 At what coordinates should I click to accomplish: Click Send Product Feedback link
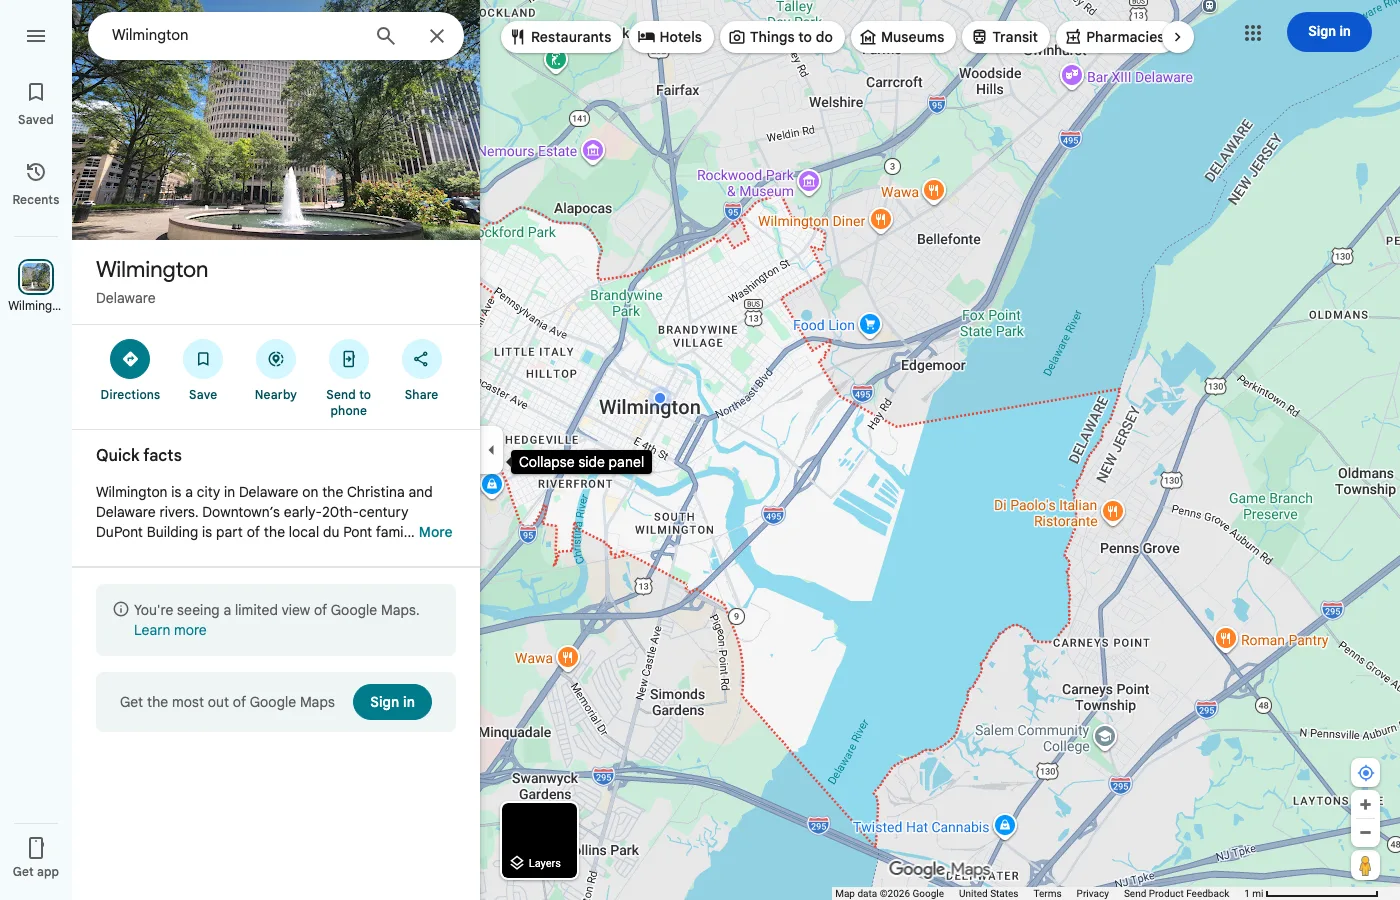coord(1176,894)
